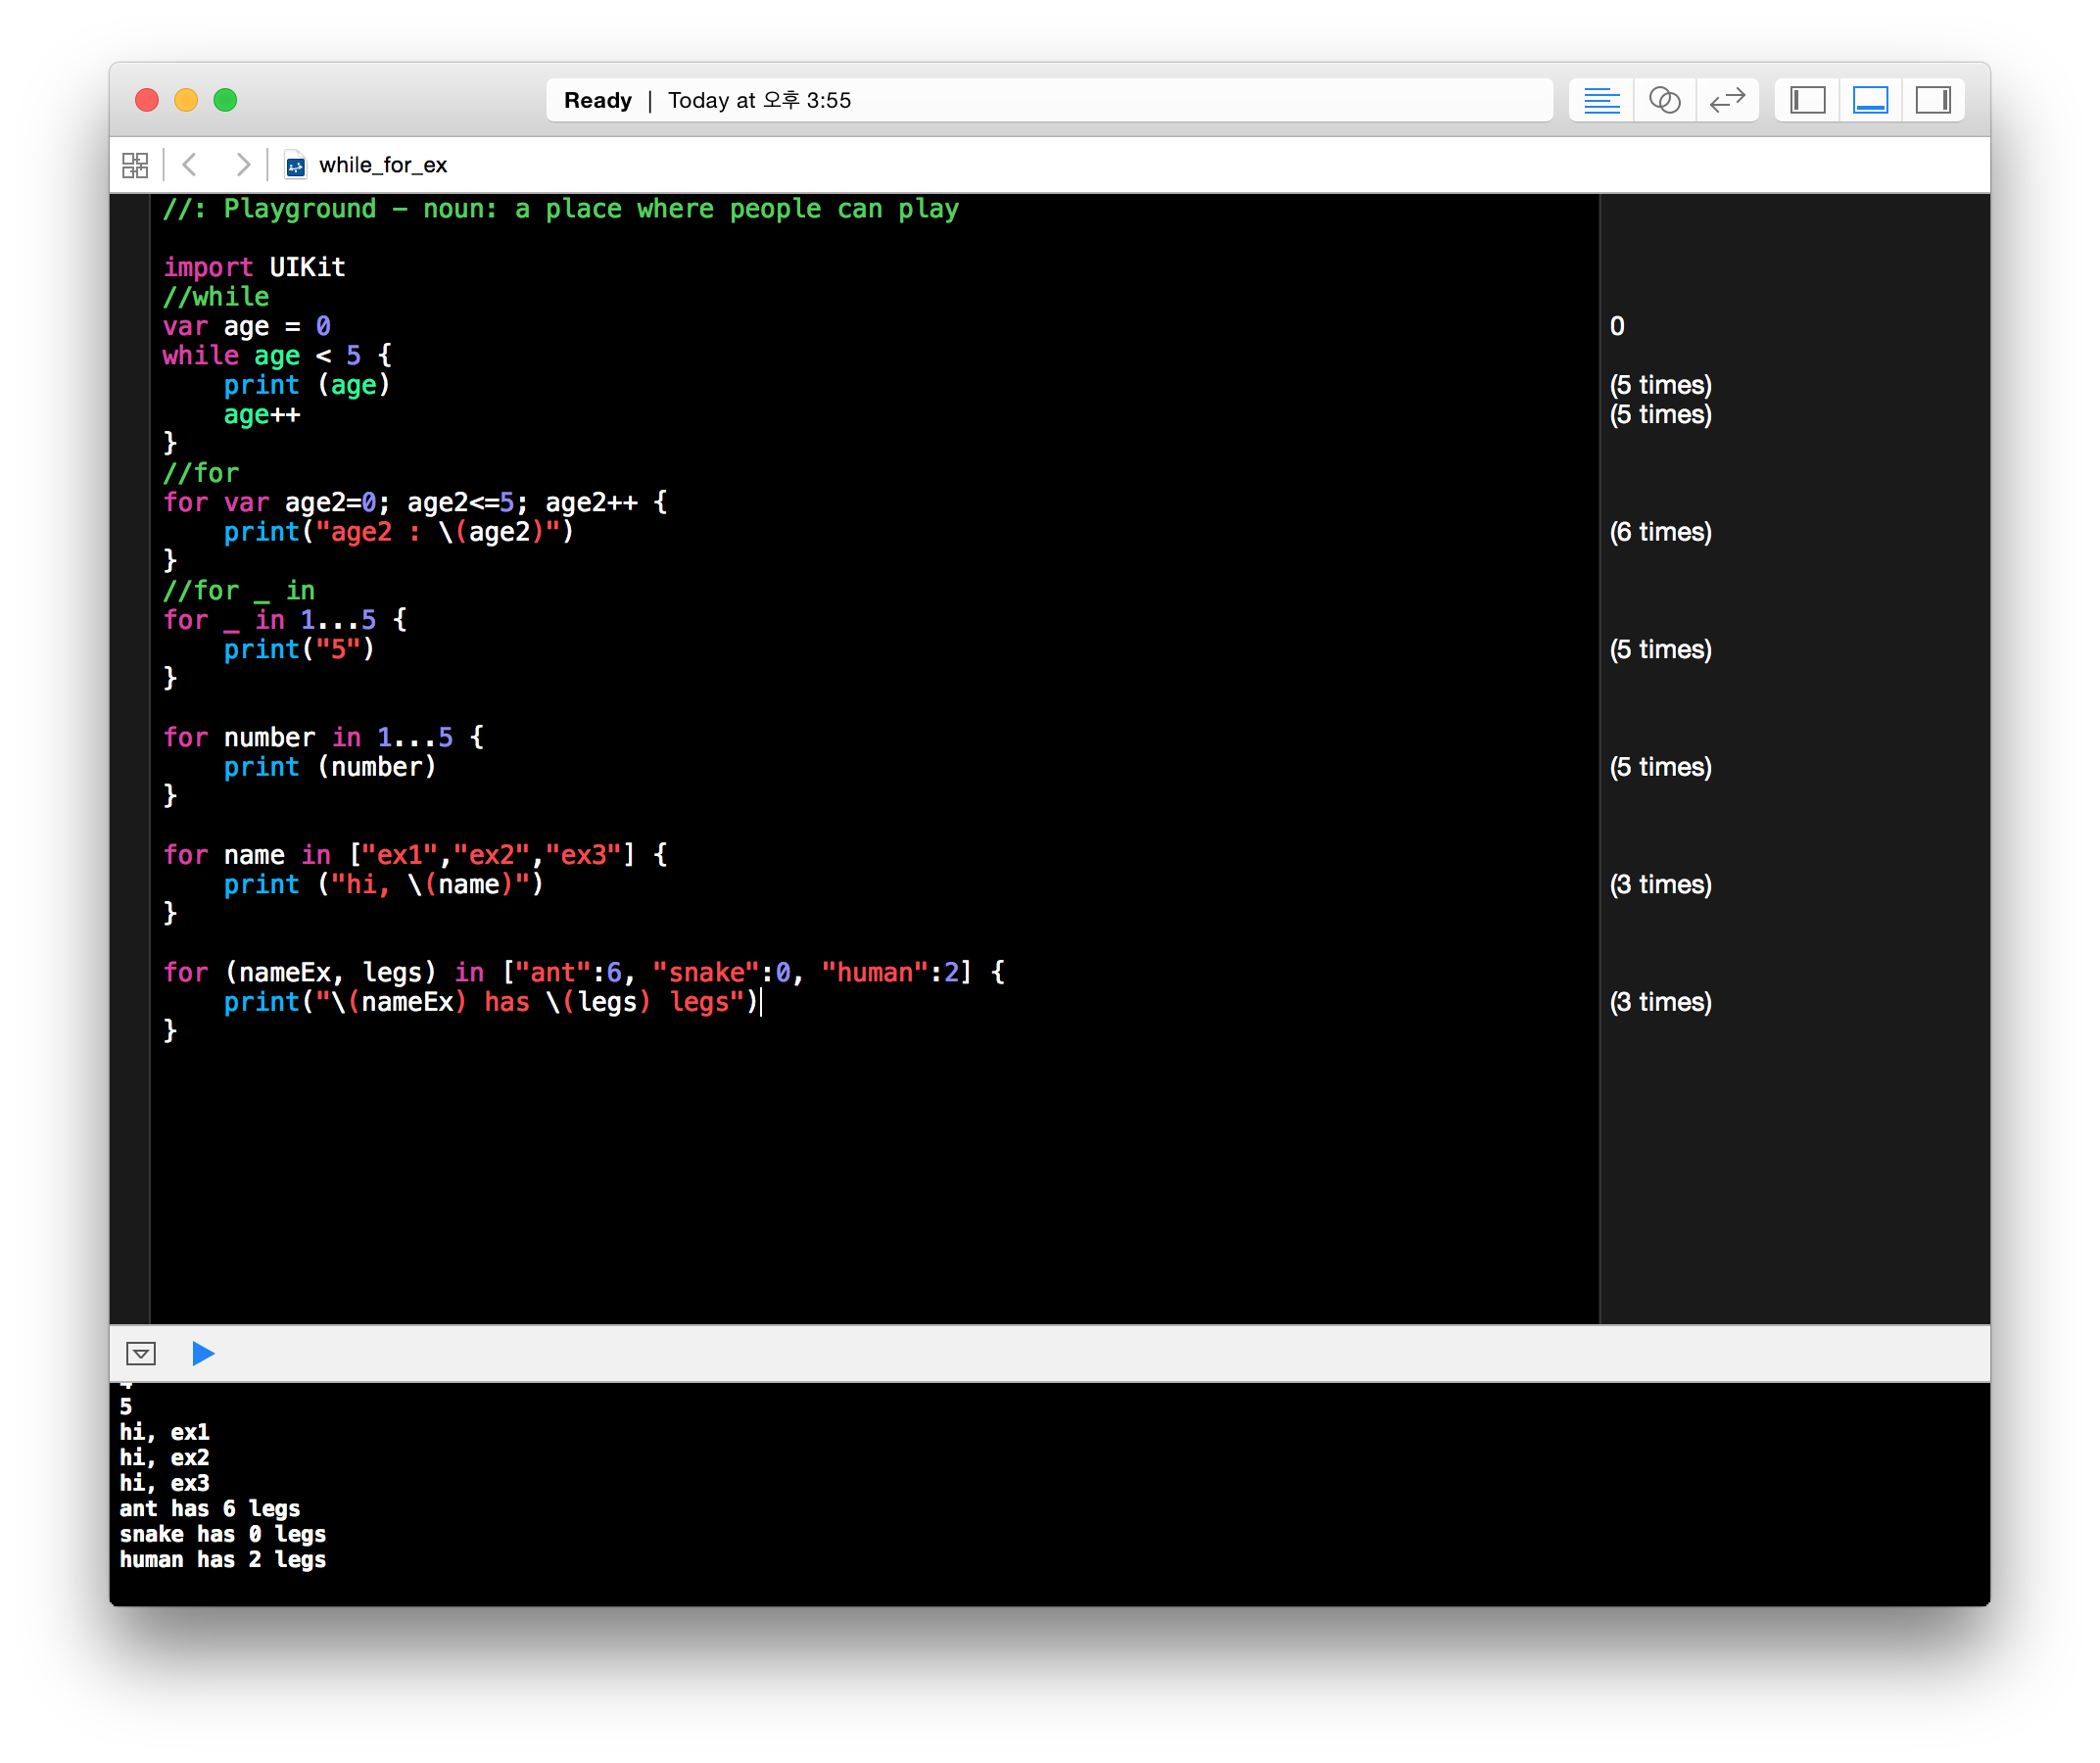Collapse the console with disclosure button
This screenshot has height=1763, width=2100.
coord(141,1353)
